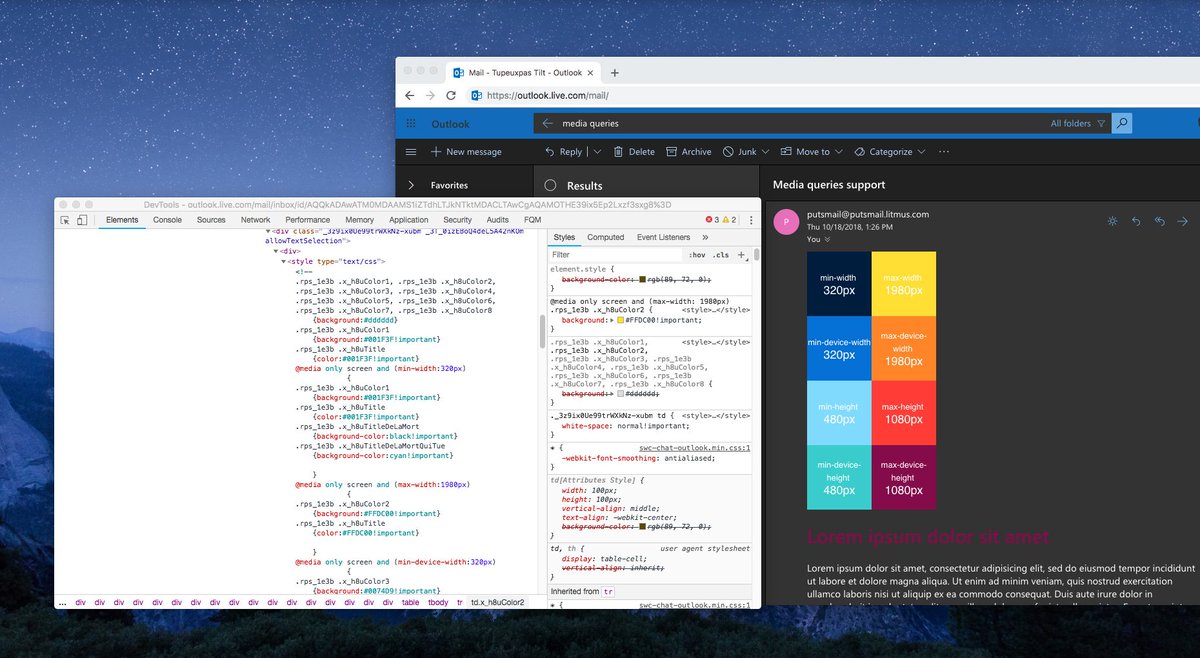This screenshot has width=1200, height=658.
Task: Reply to the selected email
Action: click(x=563, y=152)
